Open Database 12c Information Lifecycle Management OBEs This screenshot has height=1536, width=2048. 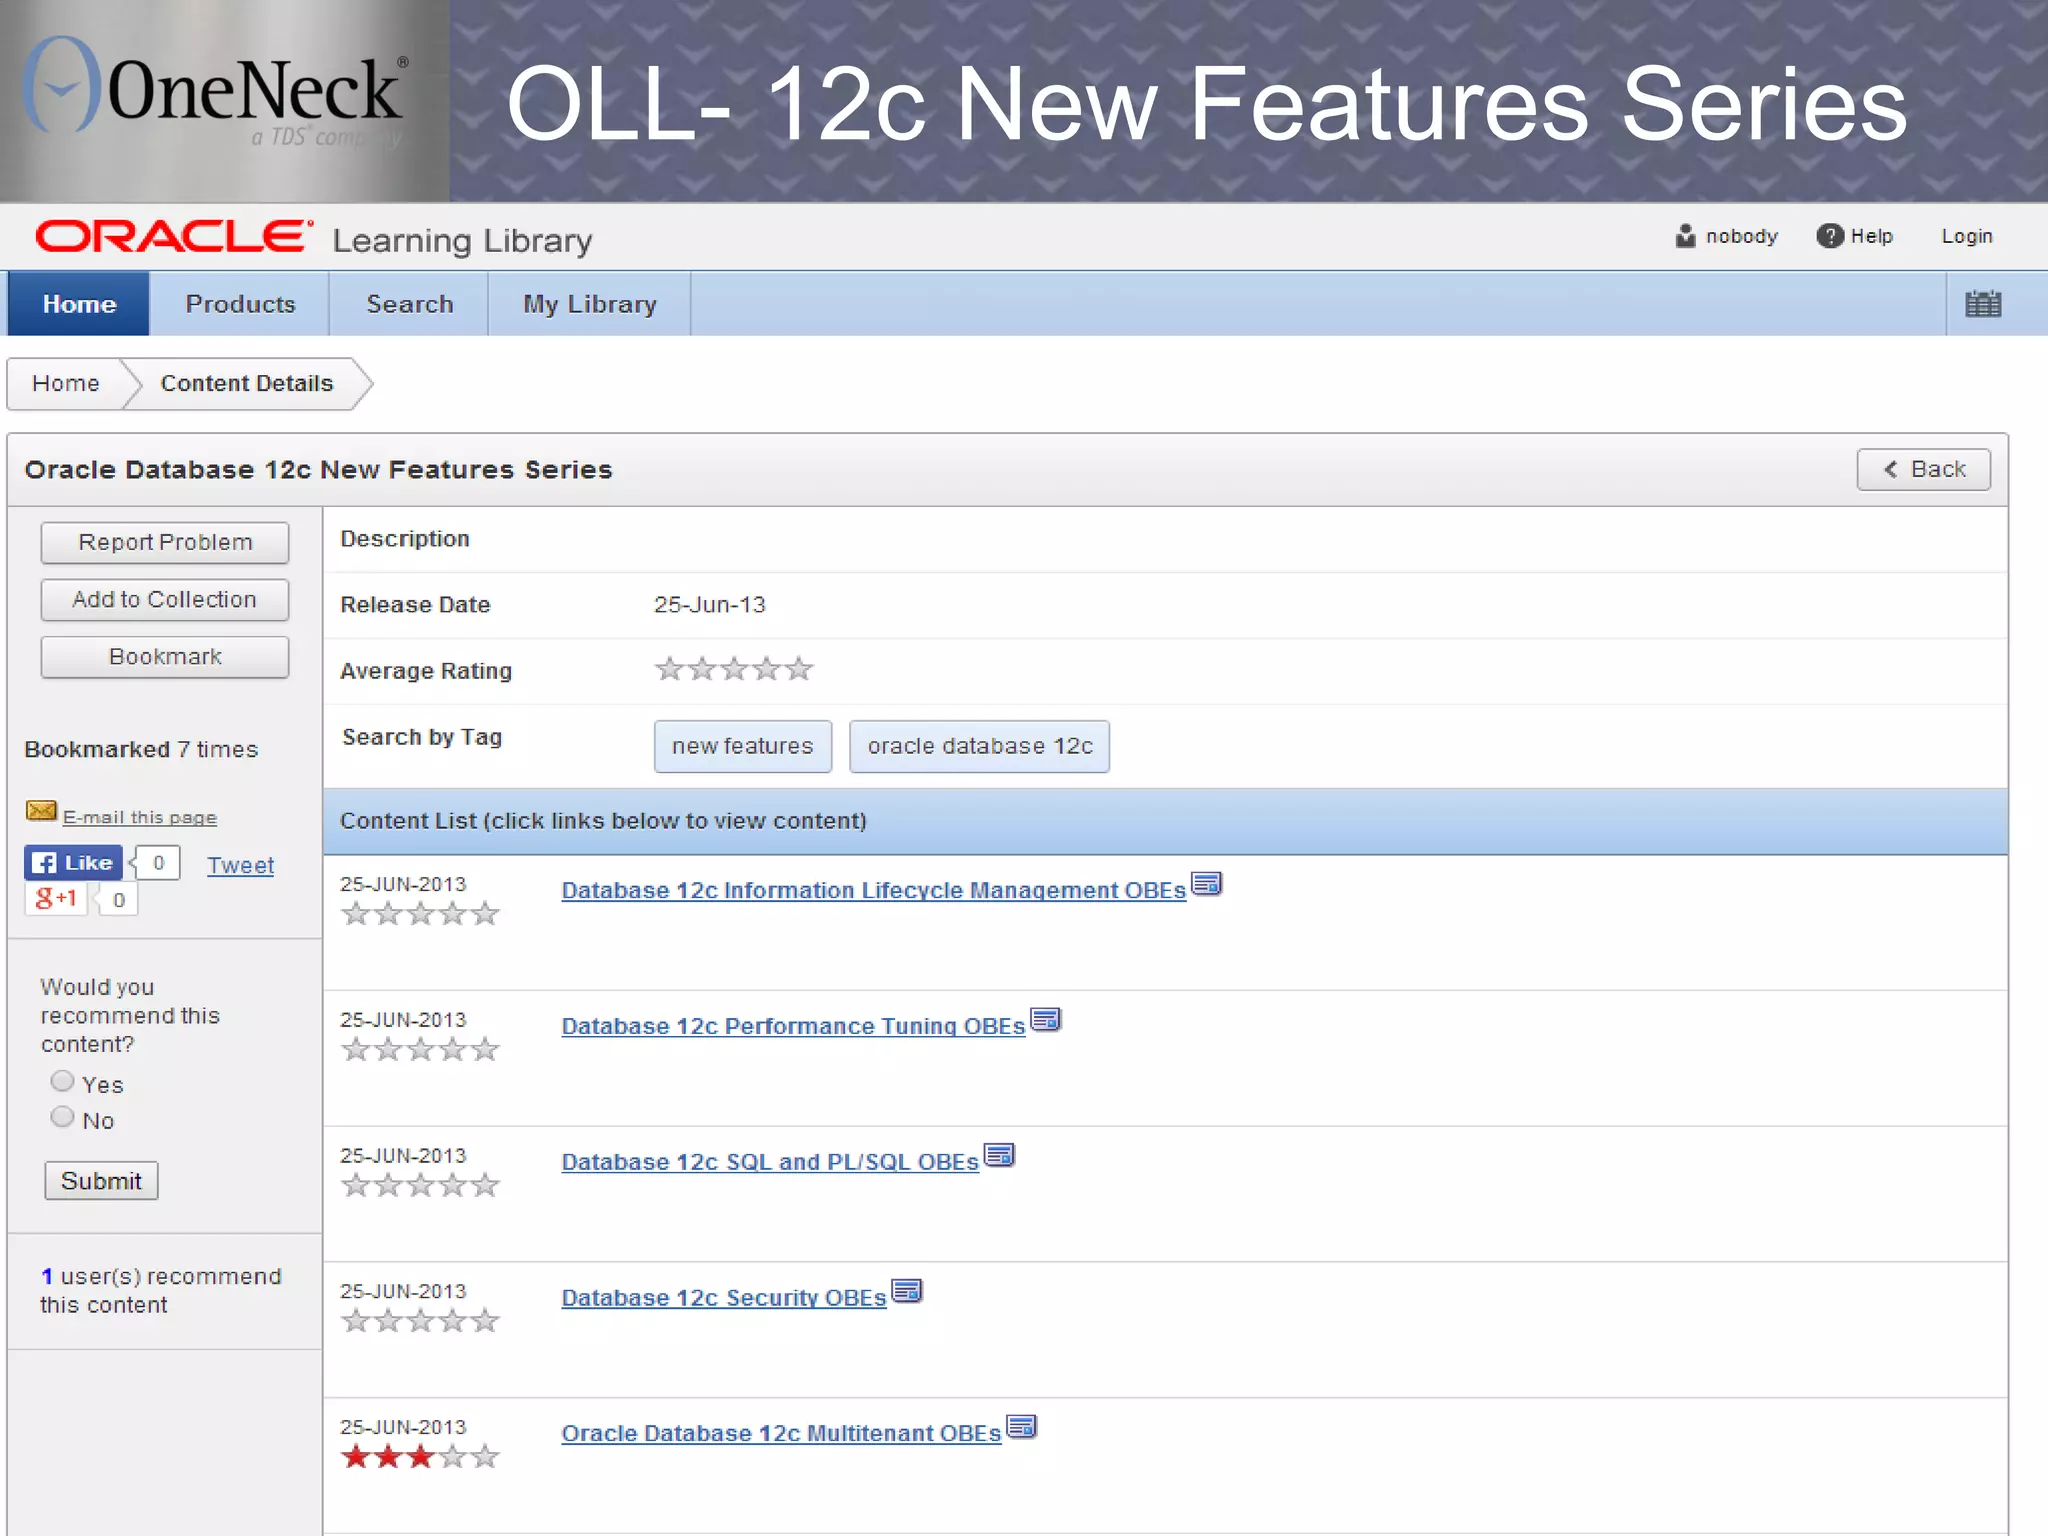(874, 890)
